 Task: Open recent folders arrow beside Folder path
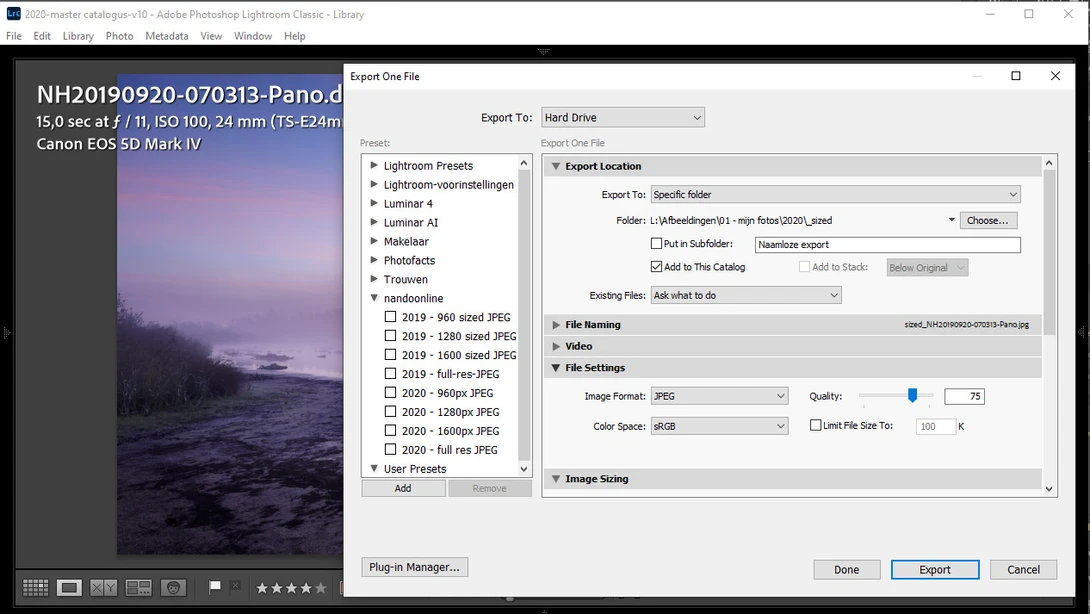[951, 220]
